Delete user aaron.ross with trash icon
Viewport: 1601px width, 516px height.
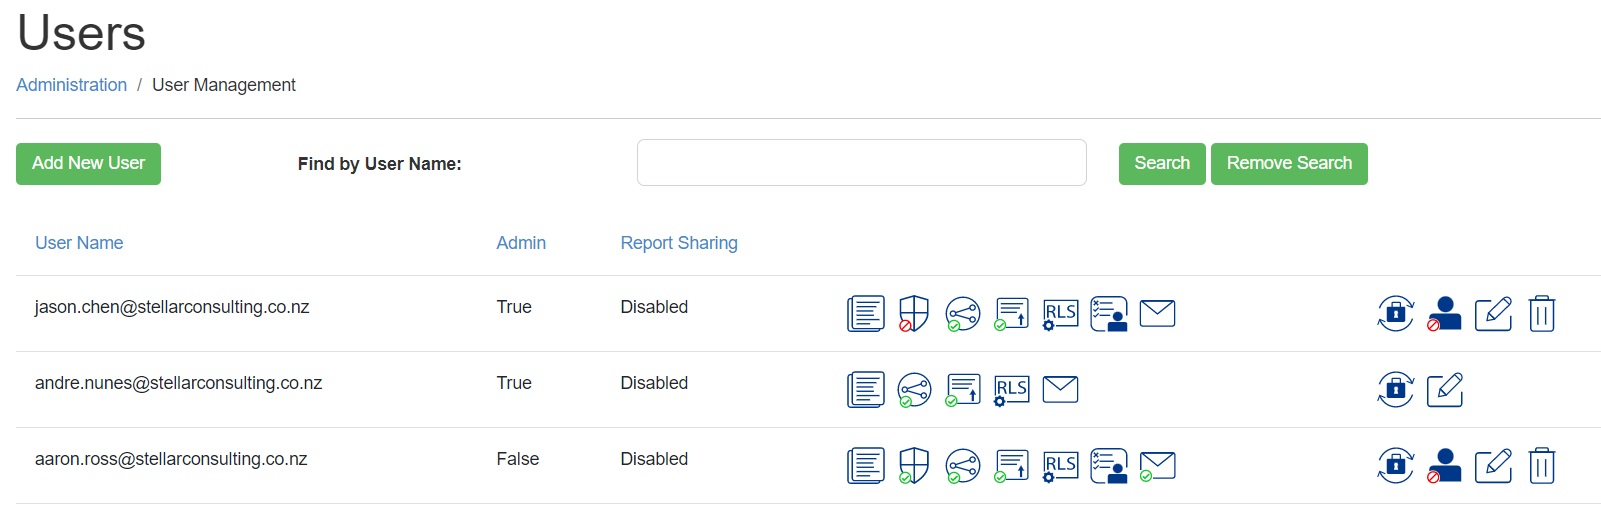(x=1542, y=466)
